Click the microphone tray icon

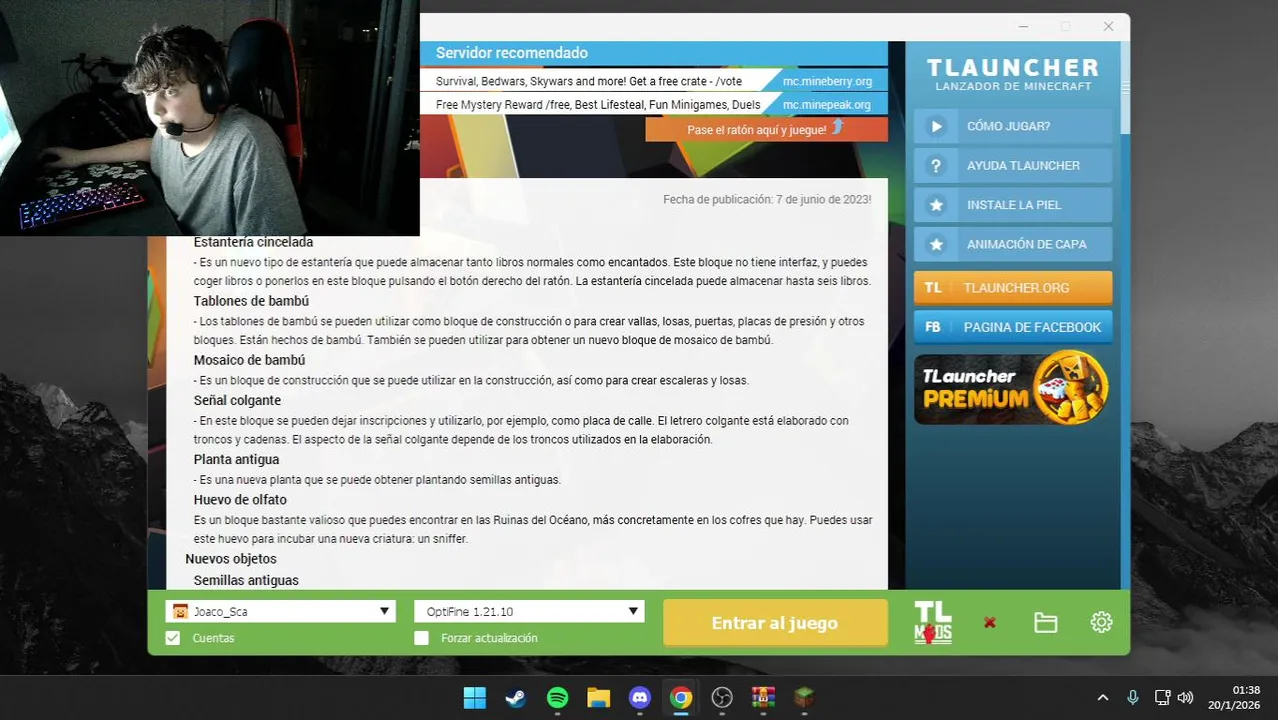pyautogui.click(x=1133, y=698)
